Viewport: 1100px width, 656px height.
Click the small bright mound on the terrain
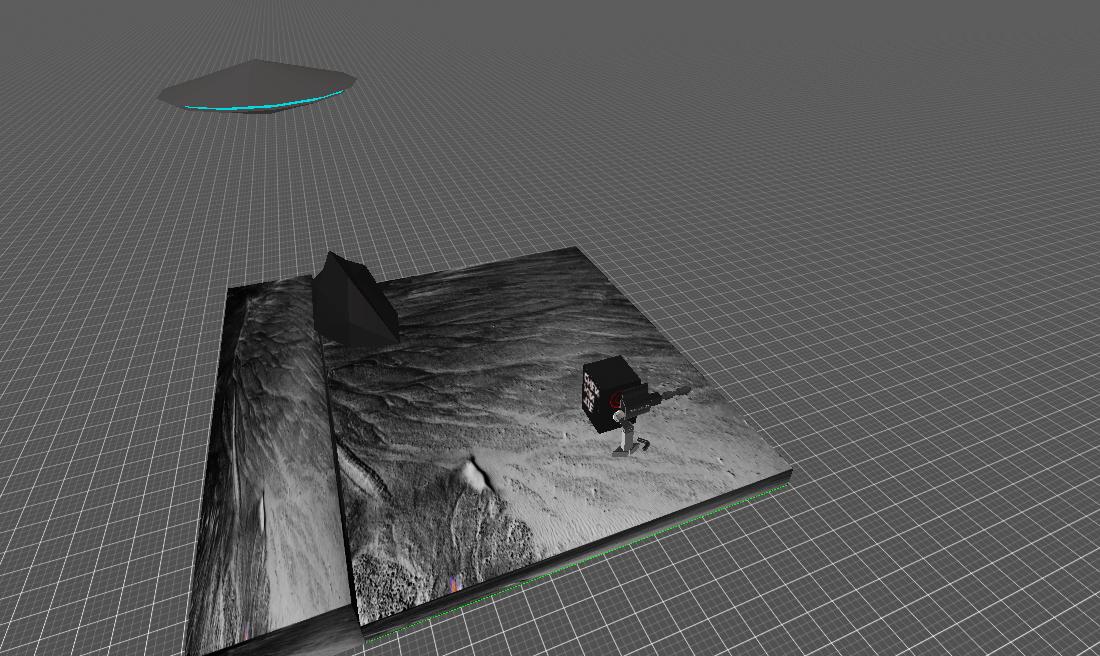tap(473, 471)
